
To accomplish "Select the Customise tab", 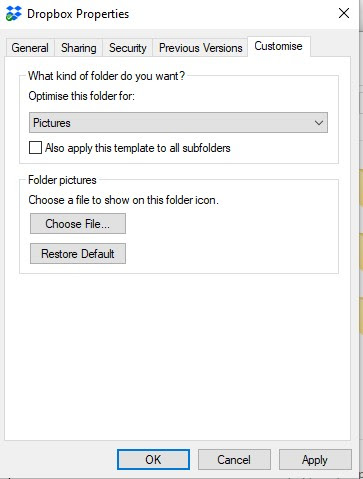I will tap(278, 46).
